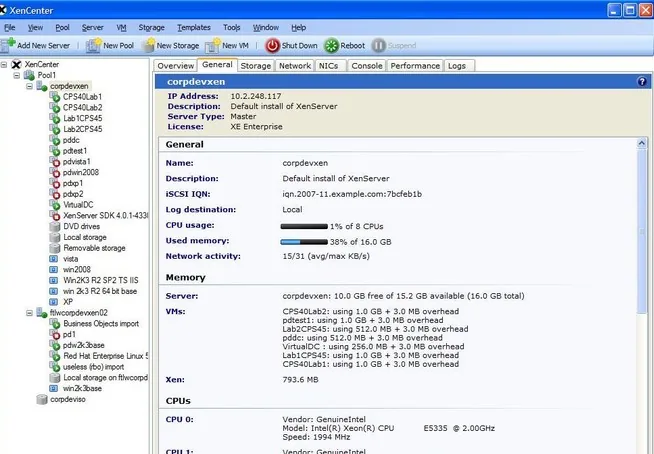Select Red Hat Enterprise Linux VM
This screenshot has height=454, width=654.
click(106, 356)
